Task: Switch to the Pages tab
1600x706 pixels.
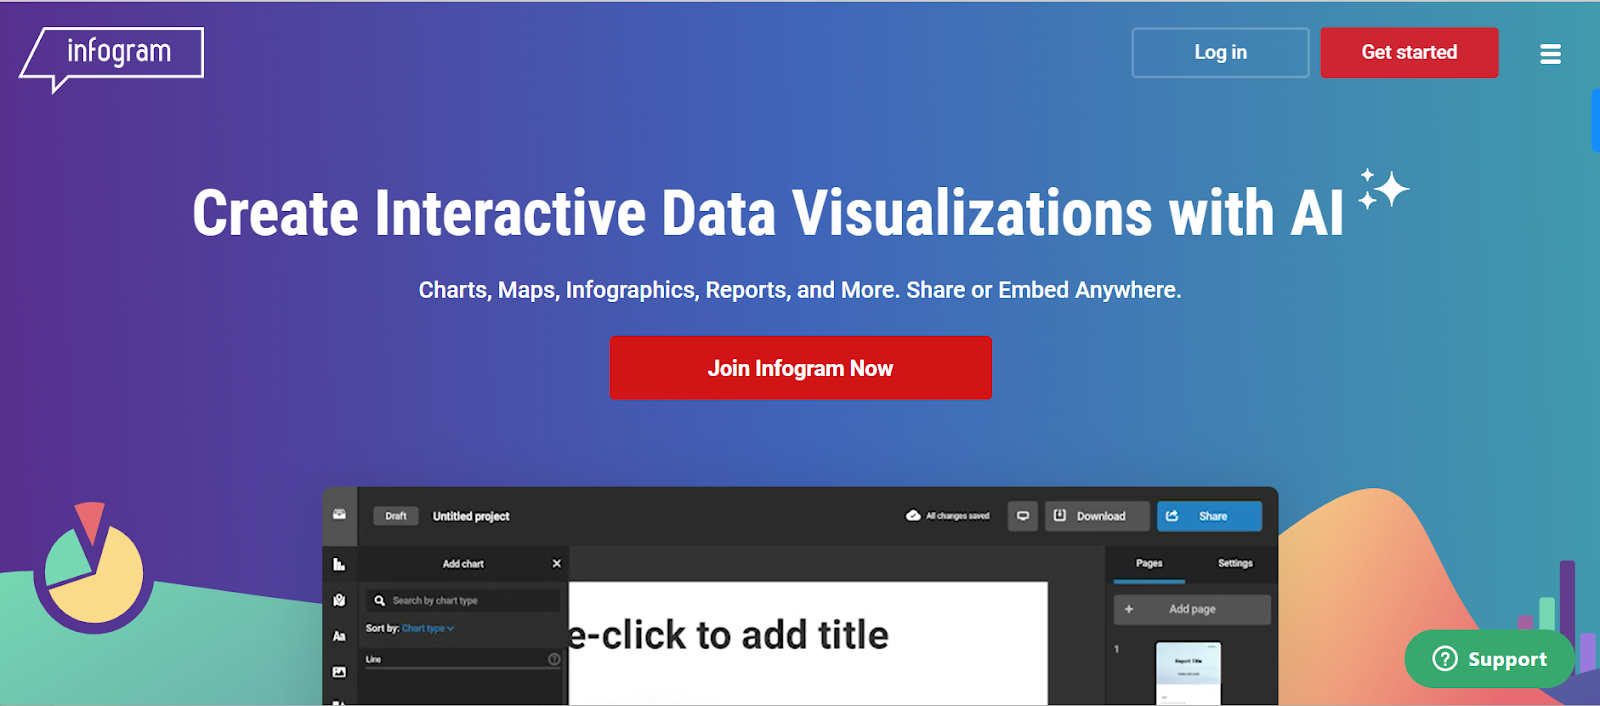Action: 1149,563
